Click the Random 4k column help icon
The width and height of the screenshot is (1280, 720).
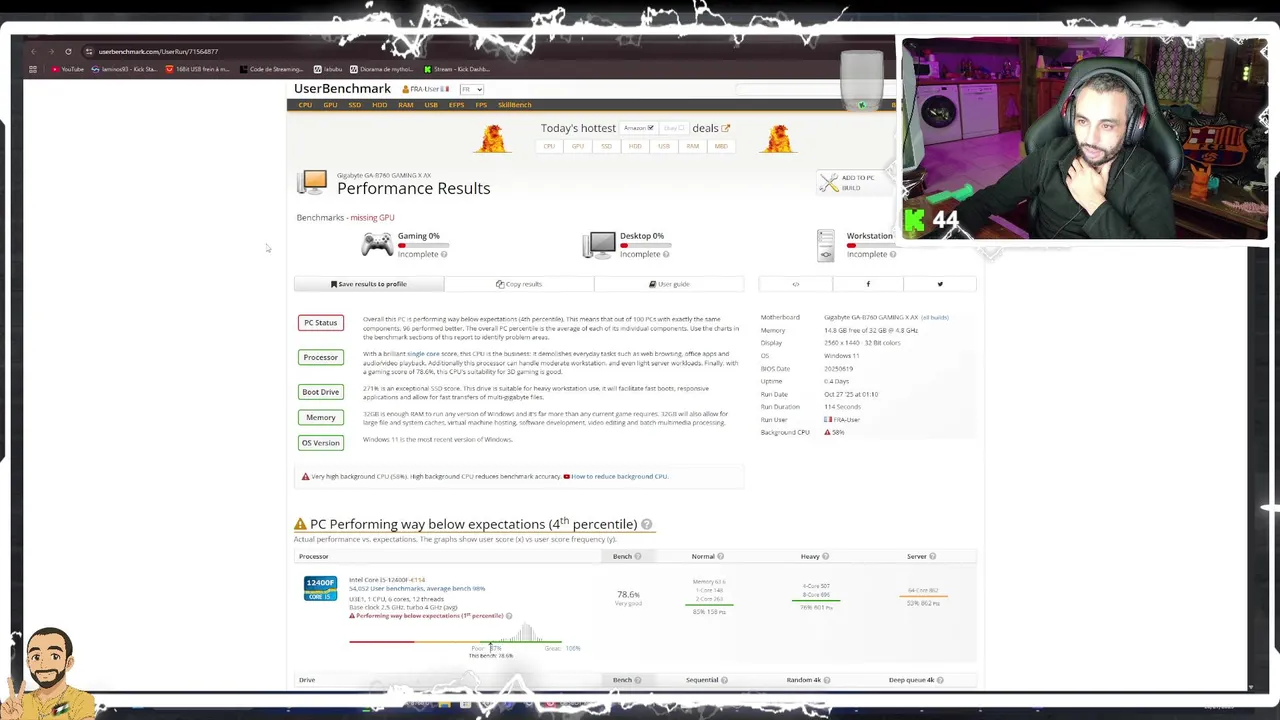(x=826, y=680)
